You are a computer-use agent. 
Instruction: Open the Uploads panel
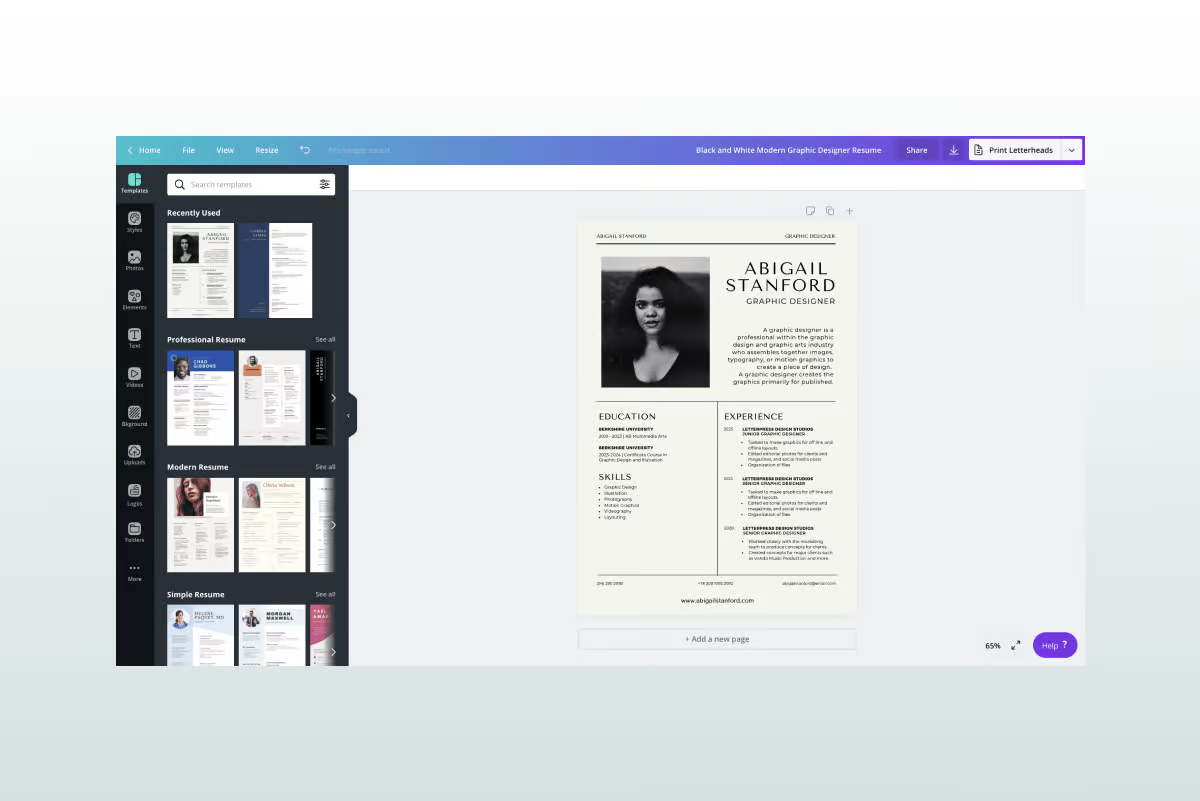(134, 455)
